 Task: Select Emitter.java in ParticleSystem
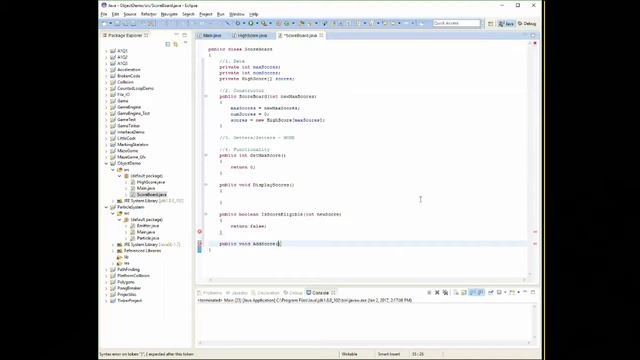[147, 226]
